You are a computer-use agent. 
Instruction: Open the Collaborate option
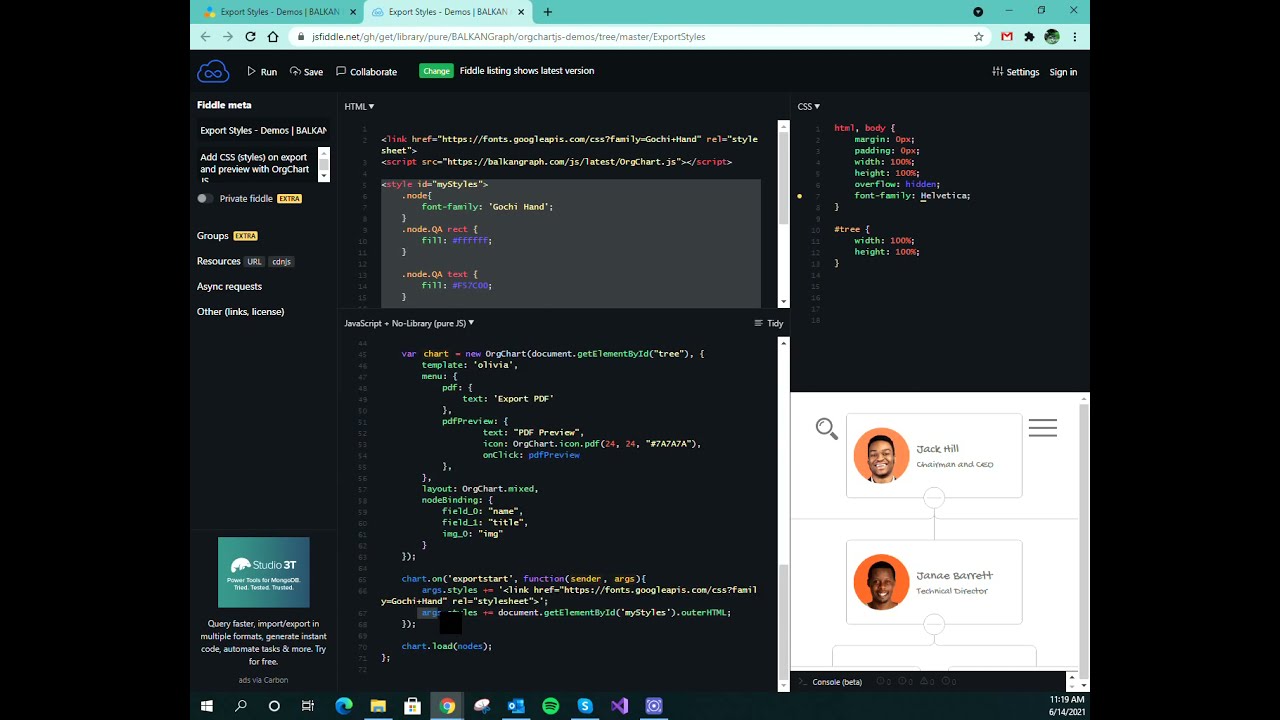point(366,72)
